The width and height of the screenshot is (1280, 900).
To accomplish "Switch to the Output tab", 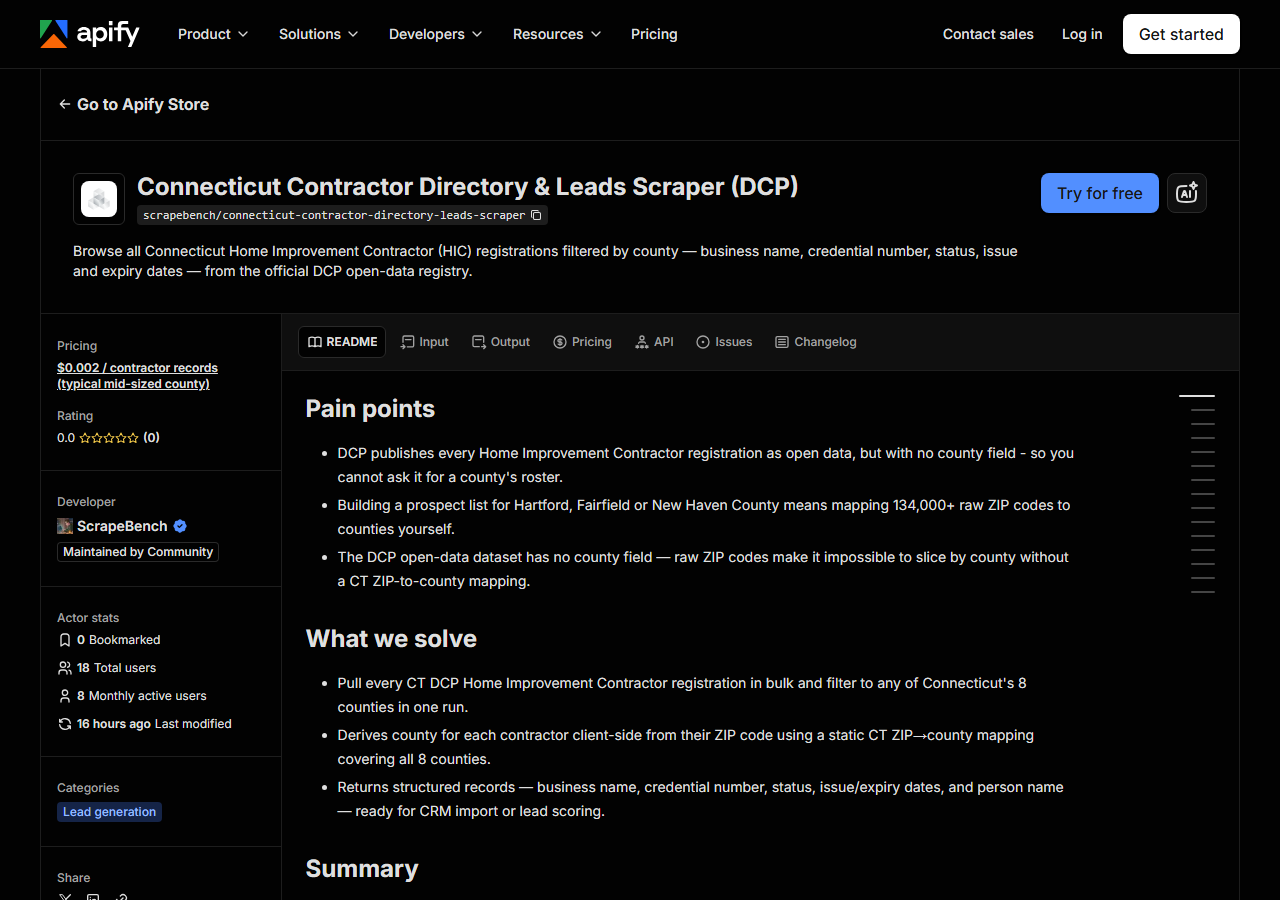I will (501, 342).
